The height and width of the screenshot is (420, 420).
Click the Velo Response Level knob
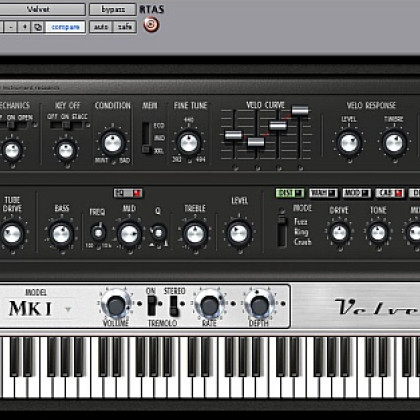(x=349, y=142)
